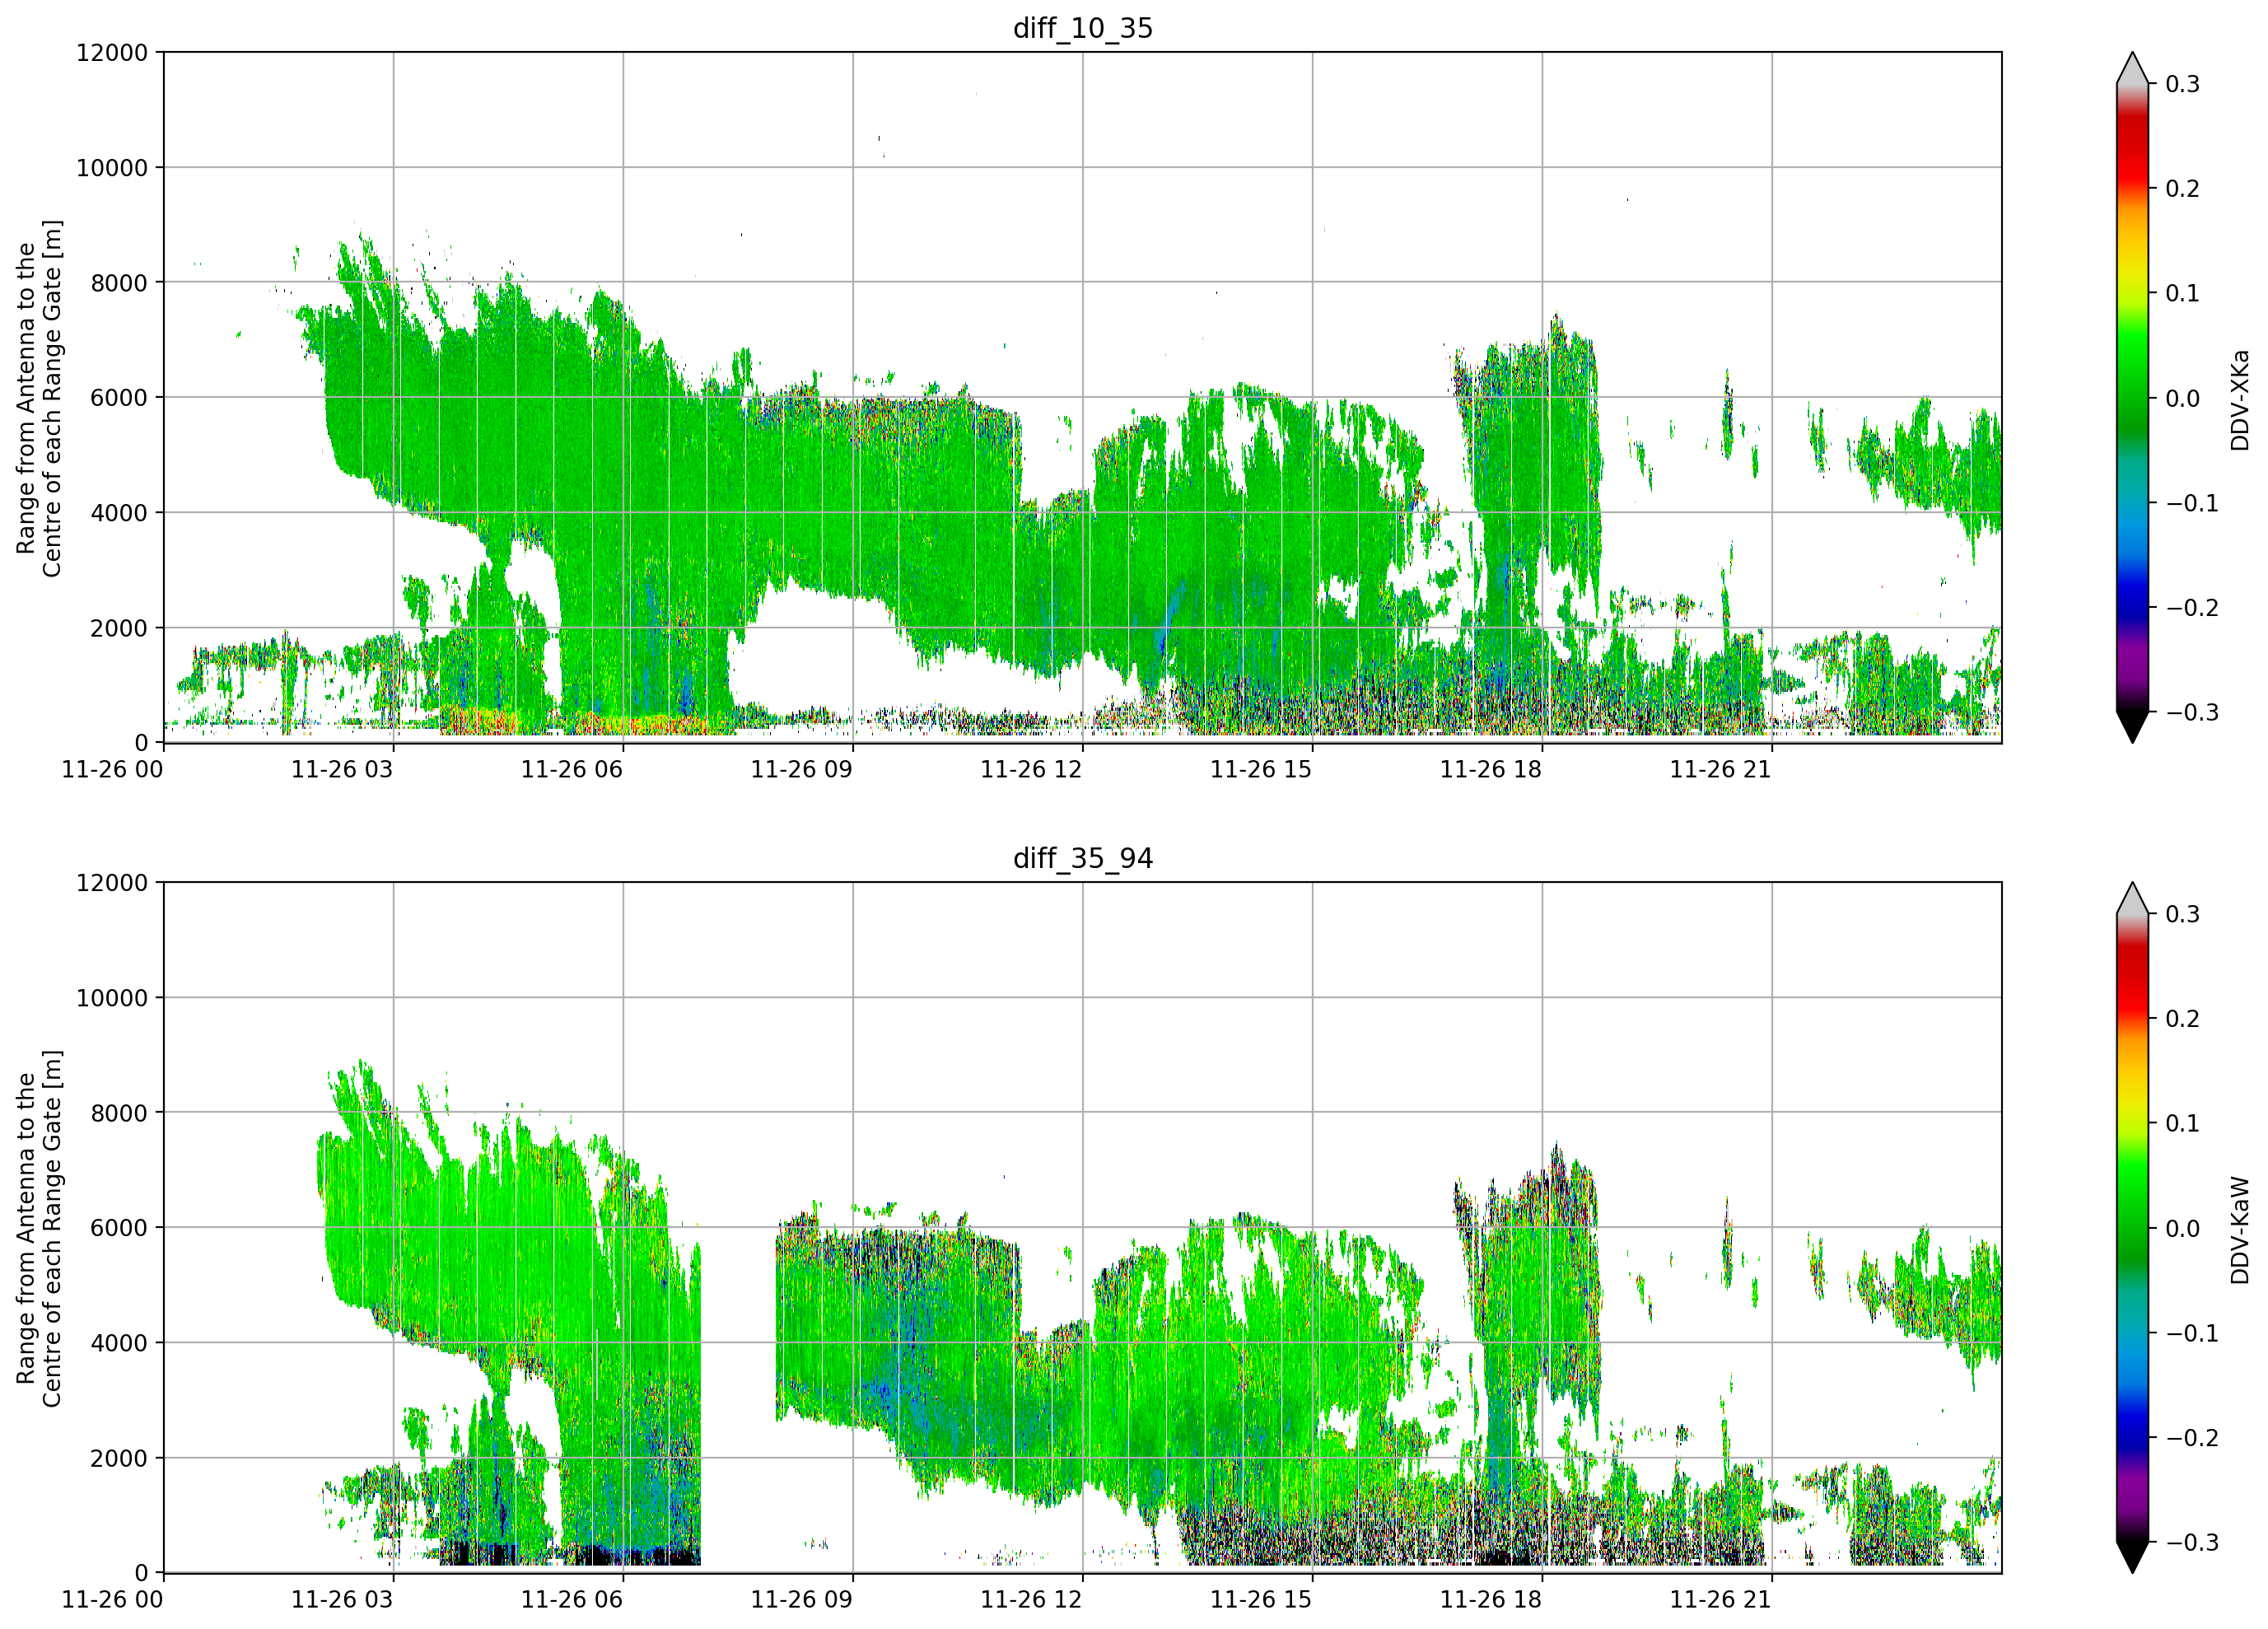Click '11-26 00' under the diff_10_35 plot
Image resolution: width=2268 pixels, height=1629 pixels.
tap(112, 769)
